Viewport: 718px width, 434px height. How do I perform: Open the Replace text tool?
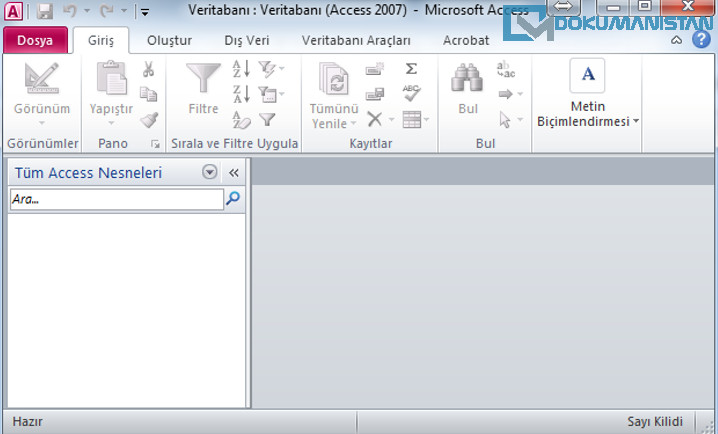click(x=506, y=69)
